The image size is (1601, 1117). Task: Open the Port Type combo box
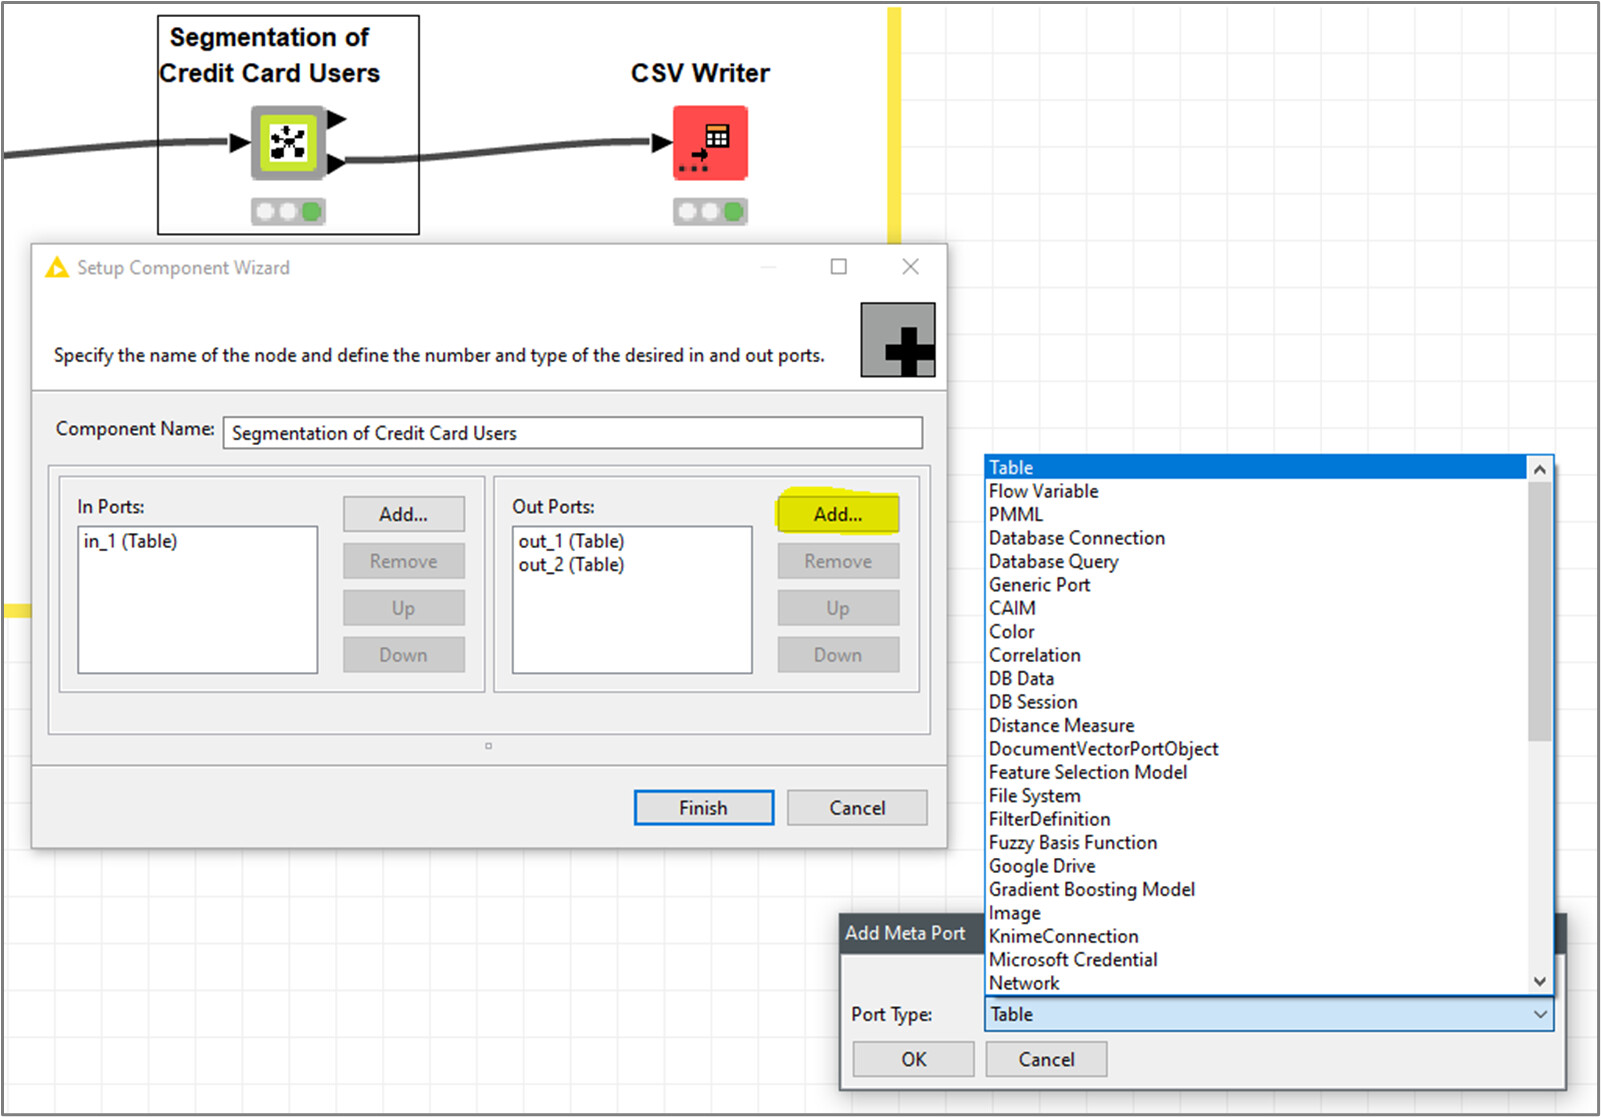coord(1269,1014)
